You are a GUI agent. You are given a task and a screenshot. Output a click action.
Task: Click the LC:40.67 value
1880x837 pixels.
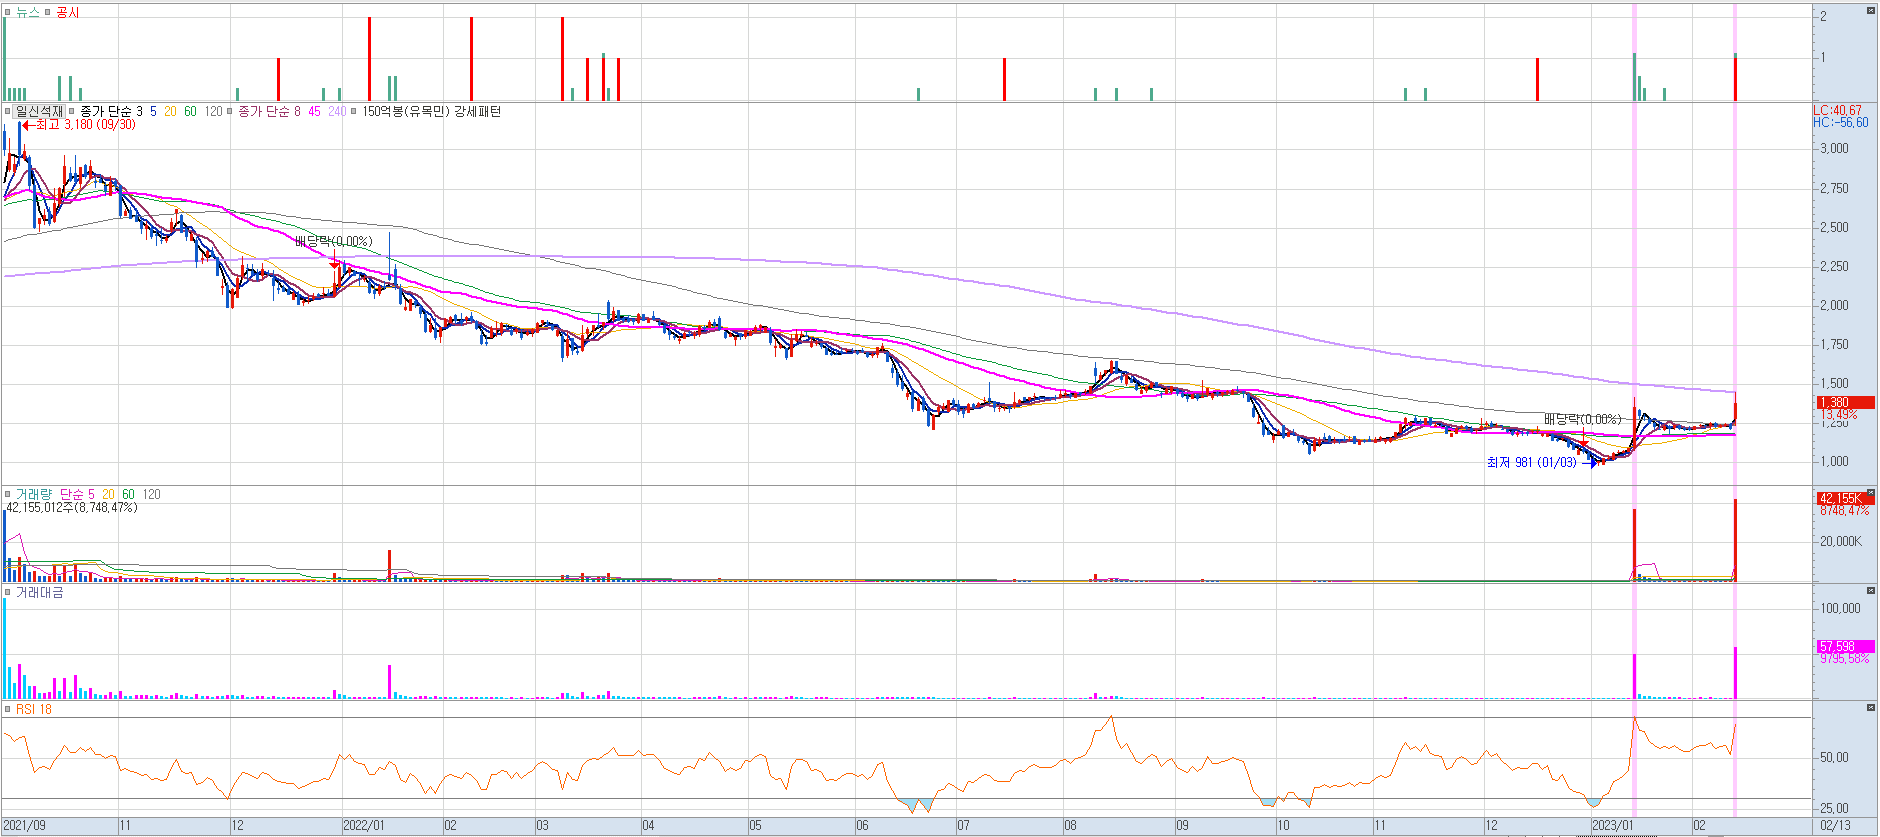(x=1838, y=110)
